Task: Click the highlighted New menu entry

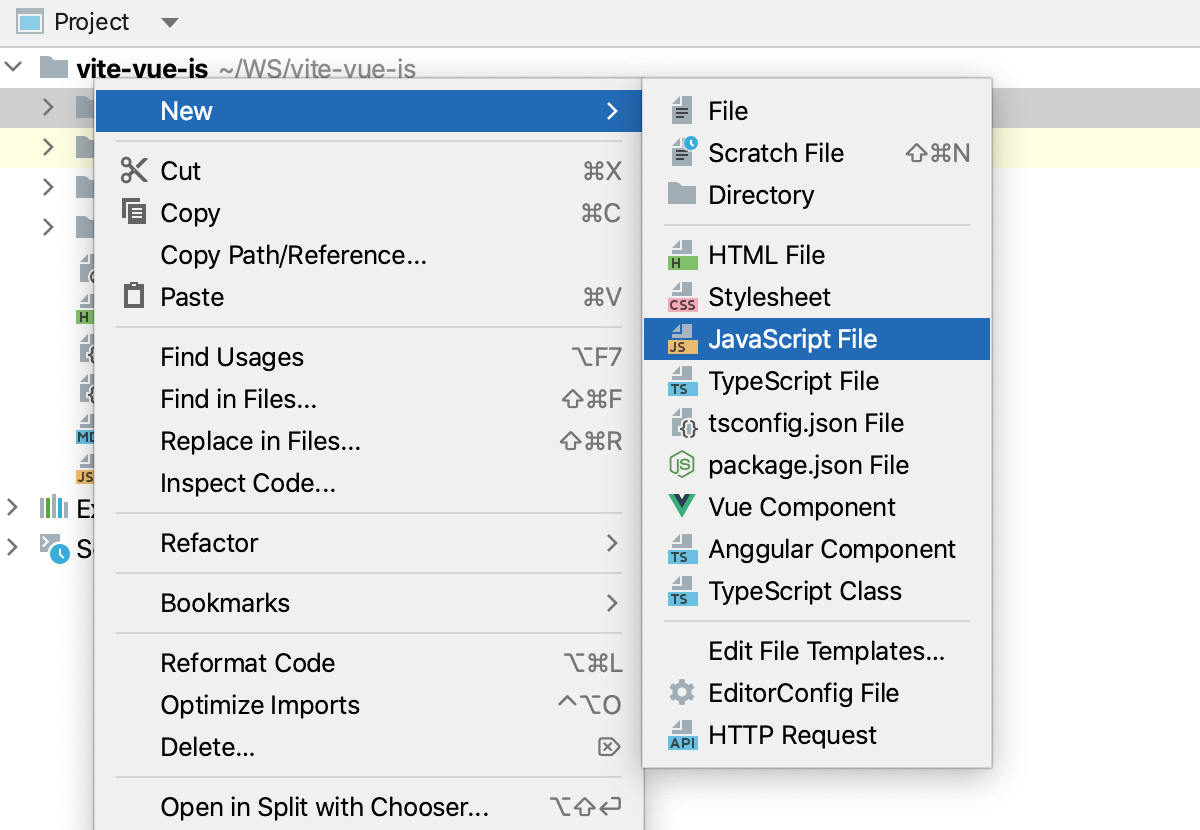Action: (186, 111)
